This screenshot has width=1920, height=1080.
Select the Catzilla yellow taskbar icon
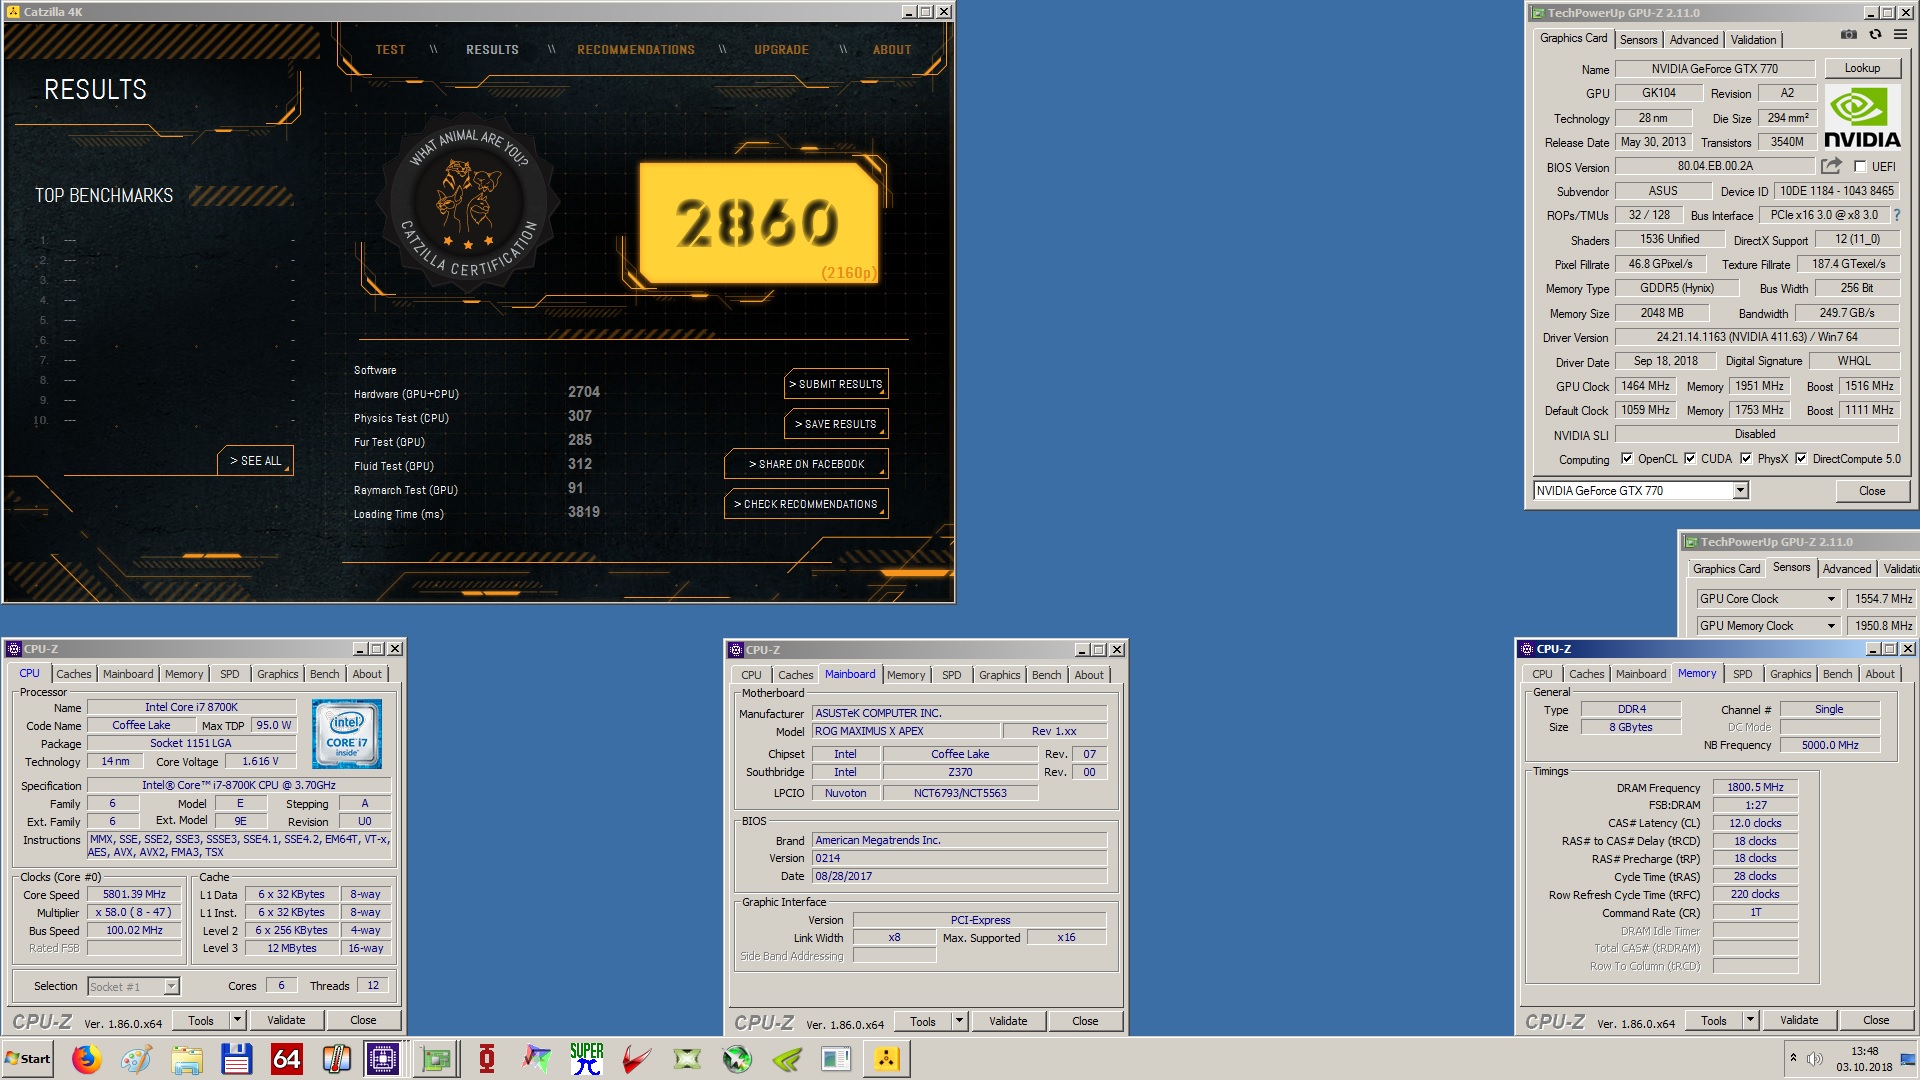pyautogui.click(x=887, y=1059)
